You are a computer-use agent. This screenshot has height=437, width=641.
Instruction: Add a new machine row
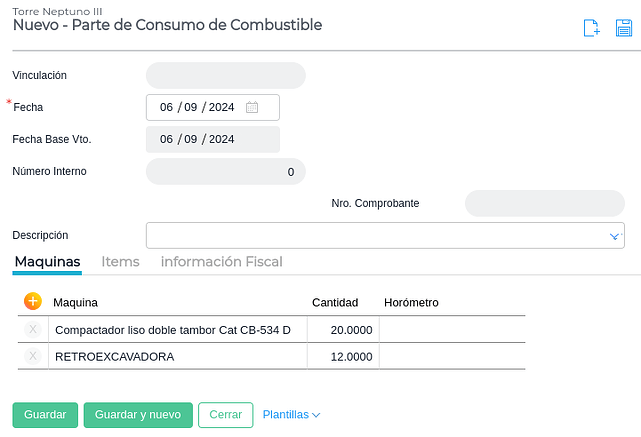tap(32, 301)
